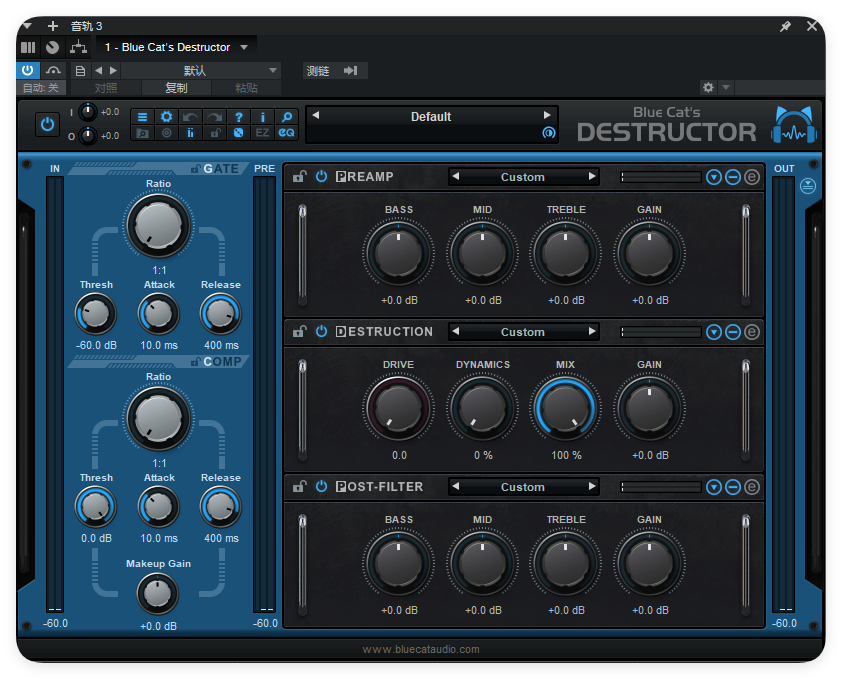The height and width of the screenshot is (679, 842).
Task: Toggle the host blue power bypass button
Action: (27, 70)
